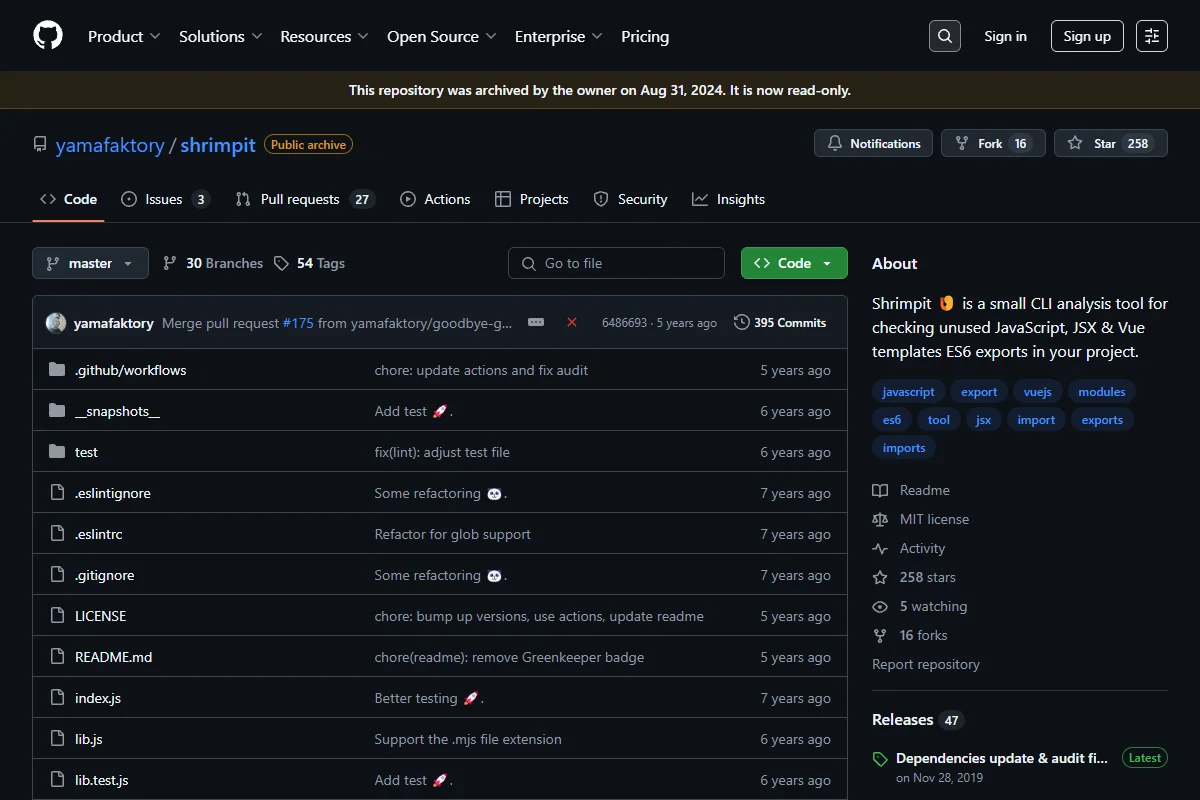Click the Sign up button
The height and width of the screenshot is (800, 1200).
[1087, 36]
